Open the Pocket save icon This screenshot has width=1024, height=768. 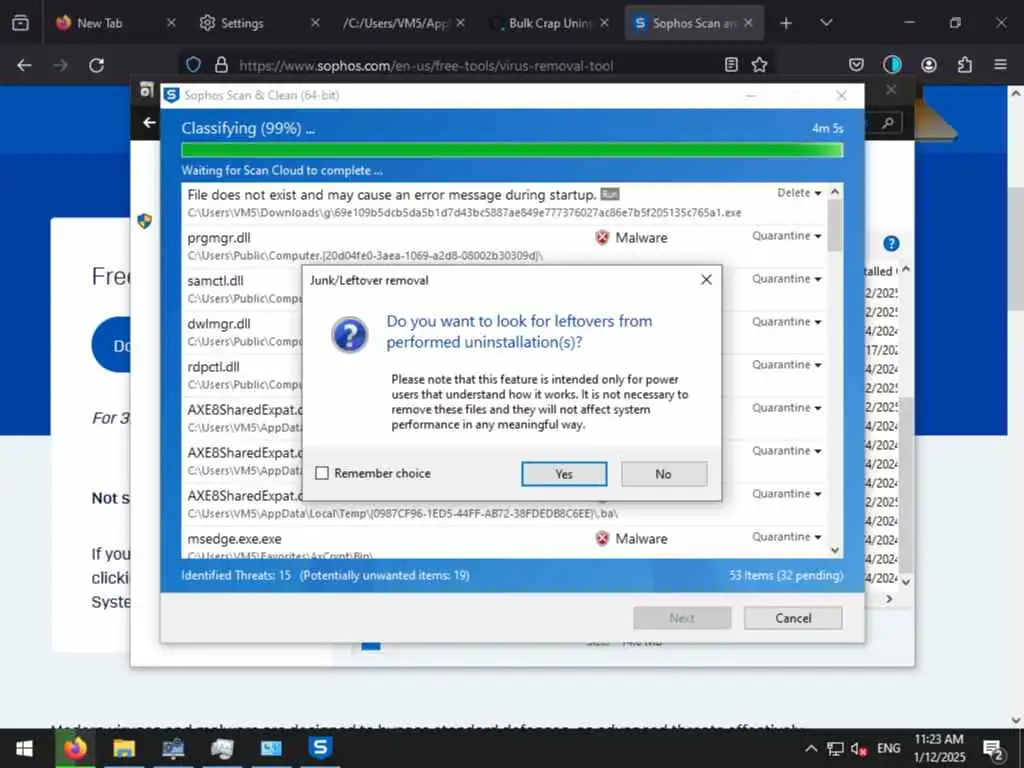(x=856, y=65)
